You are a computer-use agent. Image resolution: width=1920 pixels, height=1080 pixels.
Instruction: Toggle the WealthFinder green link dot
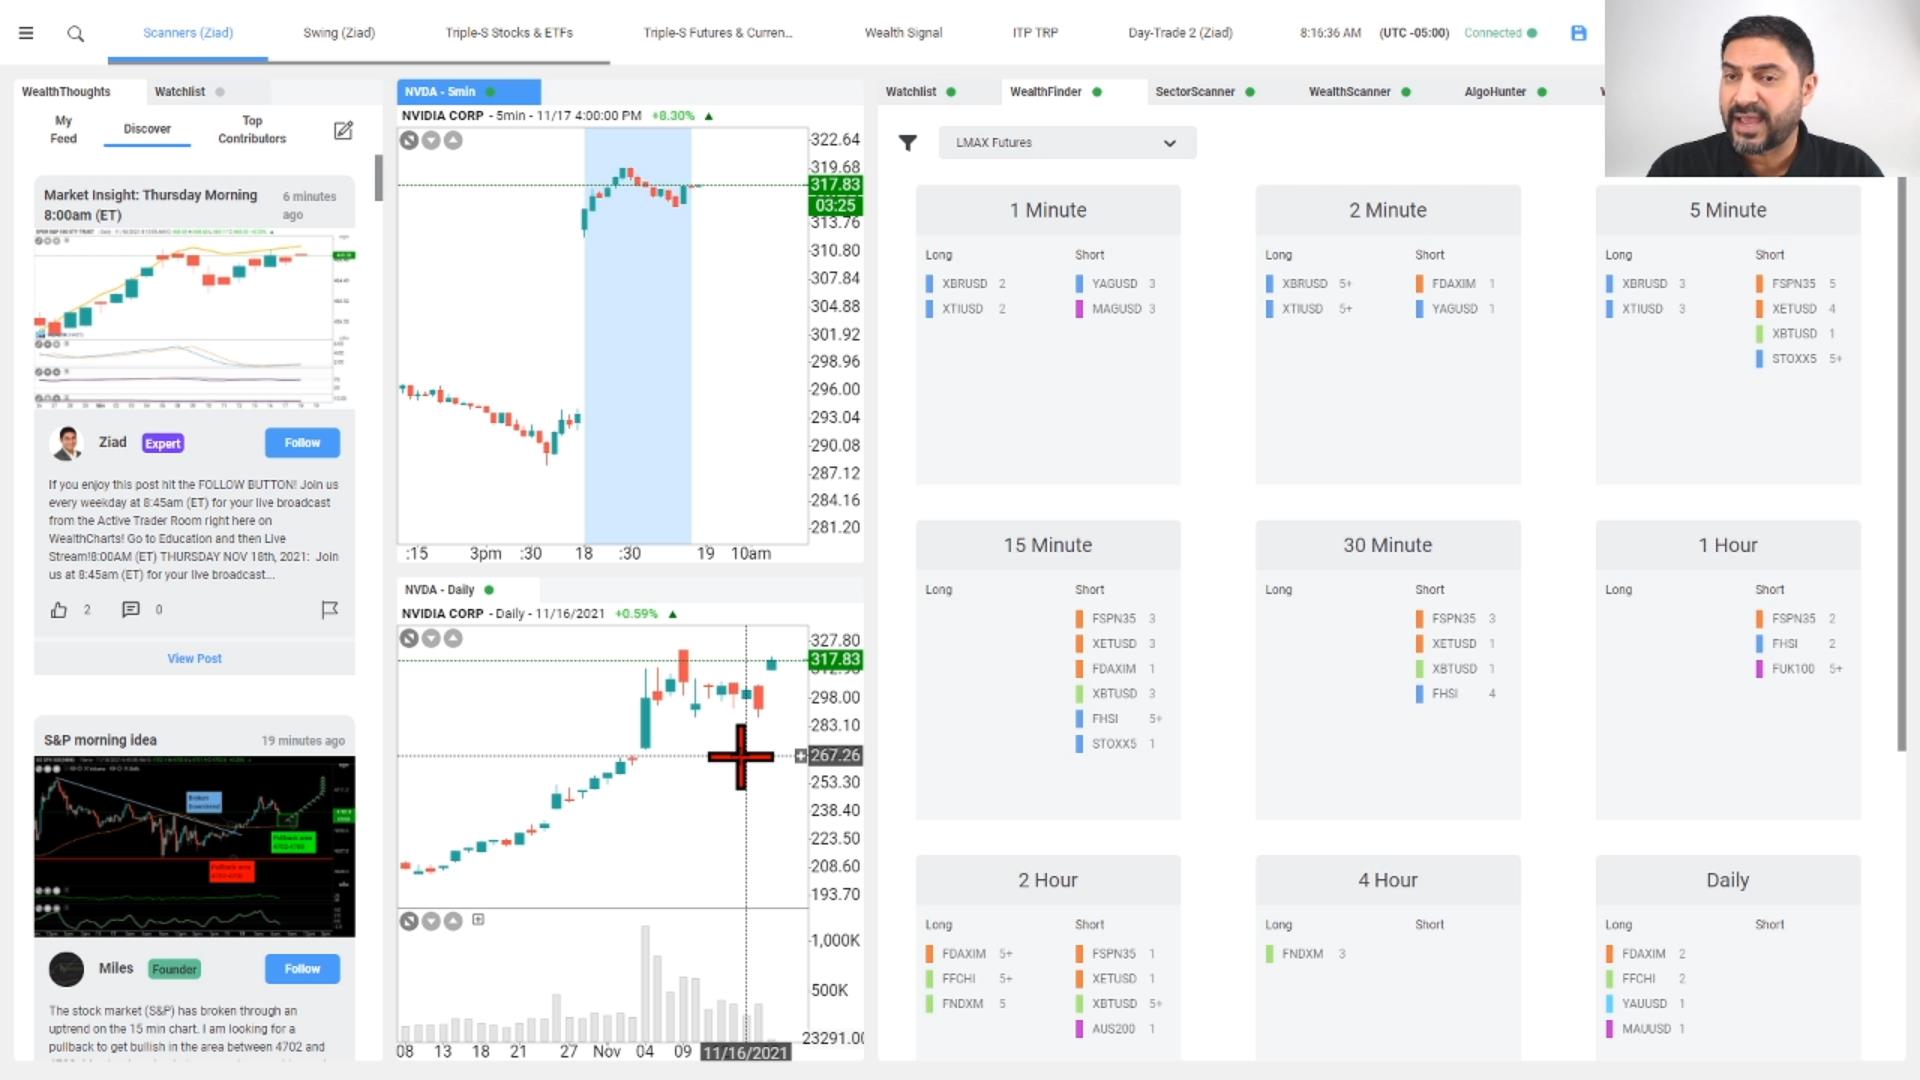[1097, 92]
